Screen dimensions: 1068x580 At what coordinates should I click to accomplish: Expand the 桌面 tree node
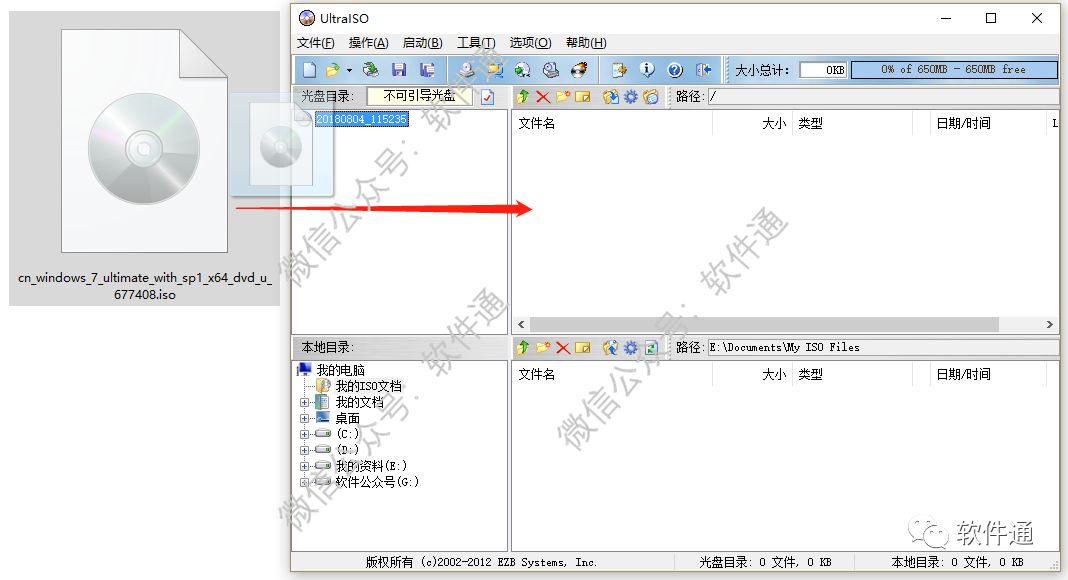tap(304, 418)
